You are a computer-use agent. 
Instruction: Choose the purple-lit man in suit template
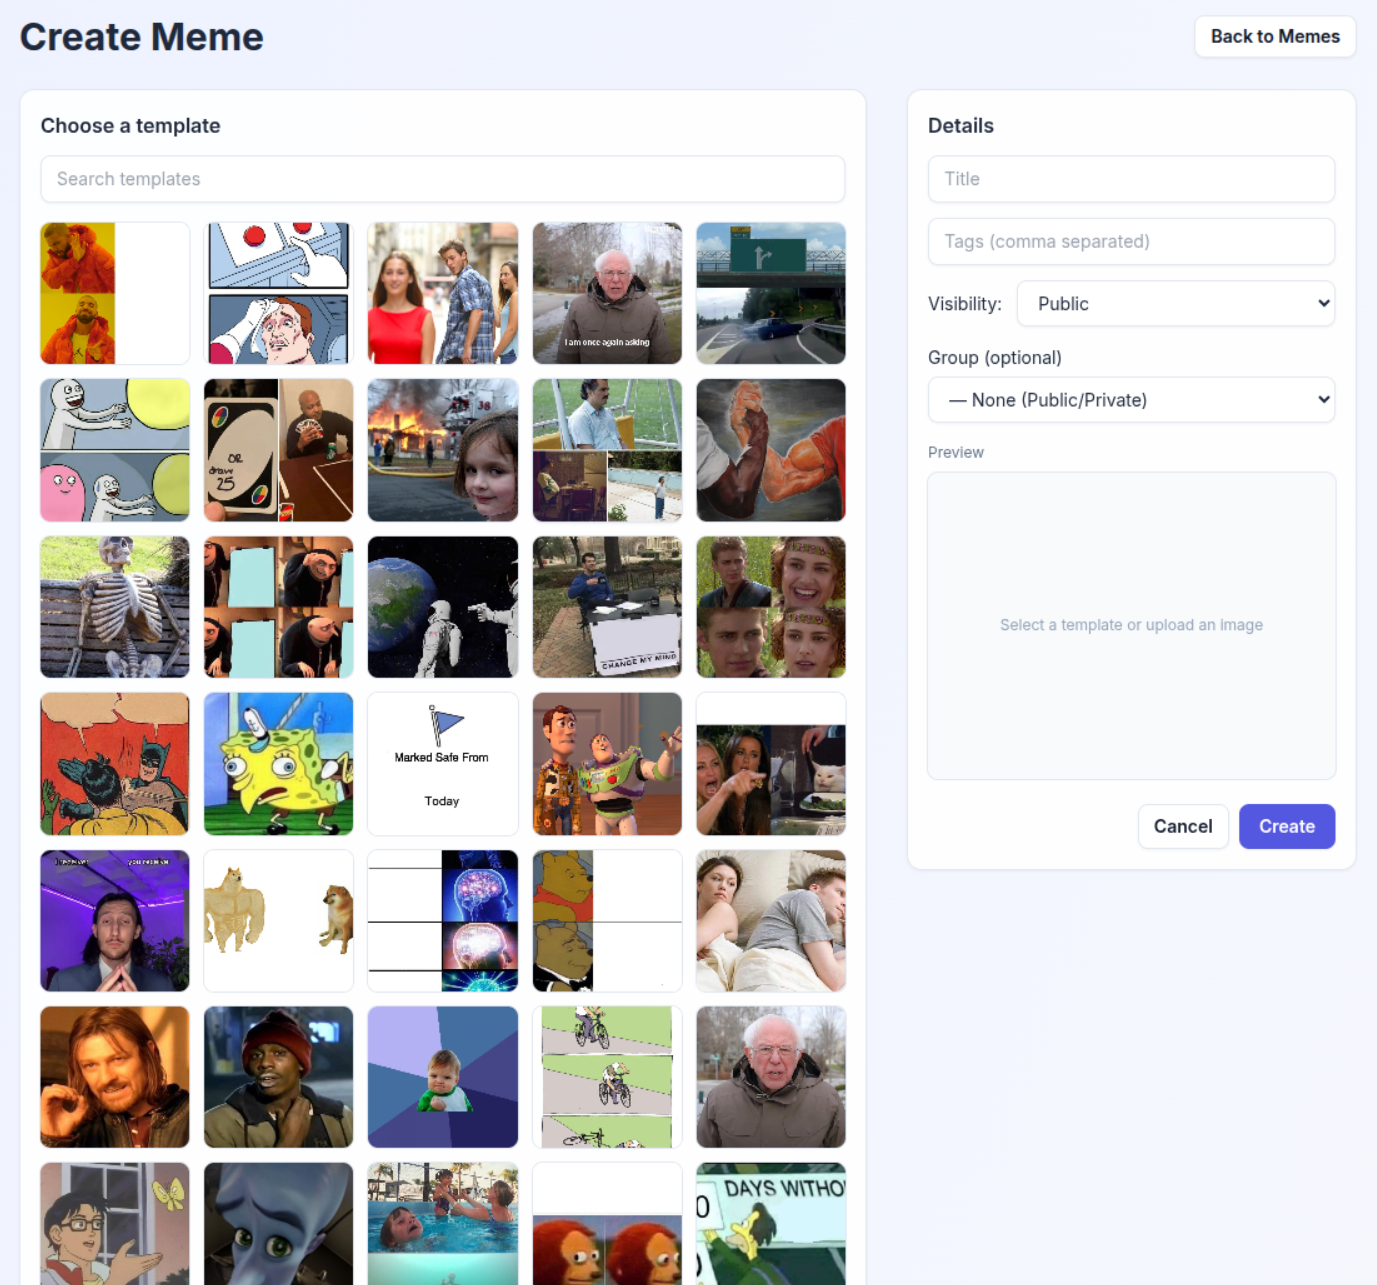[115, 921]
